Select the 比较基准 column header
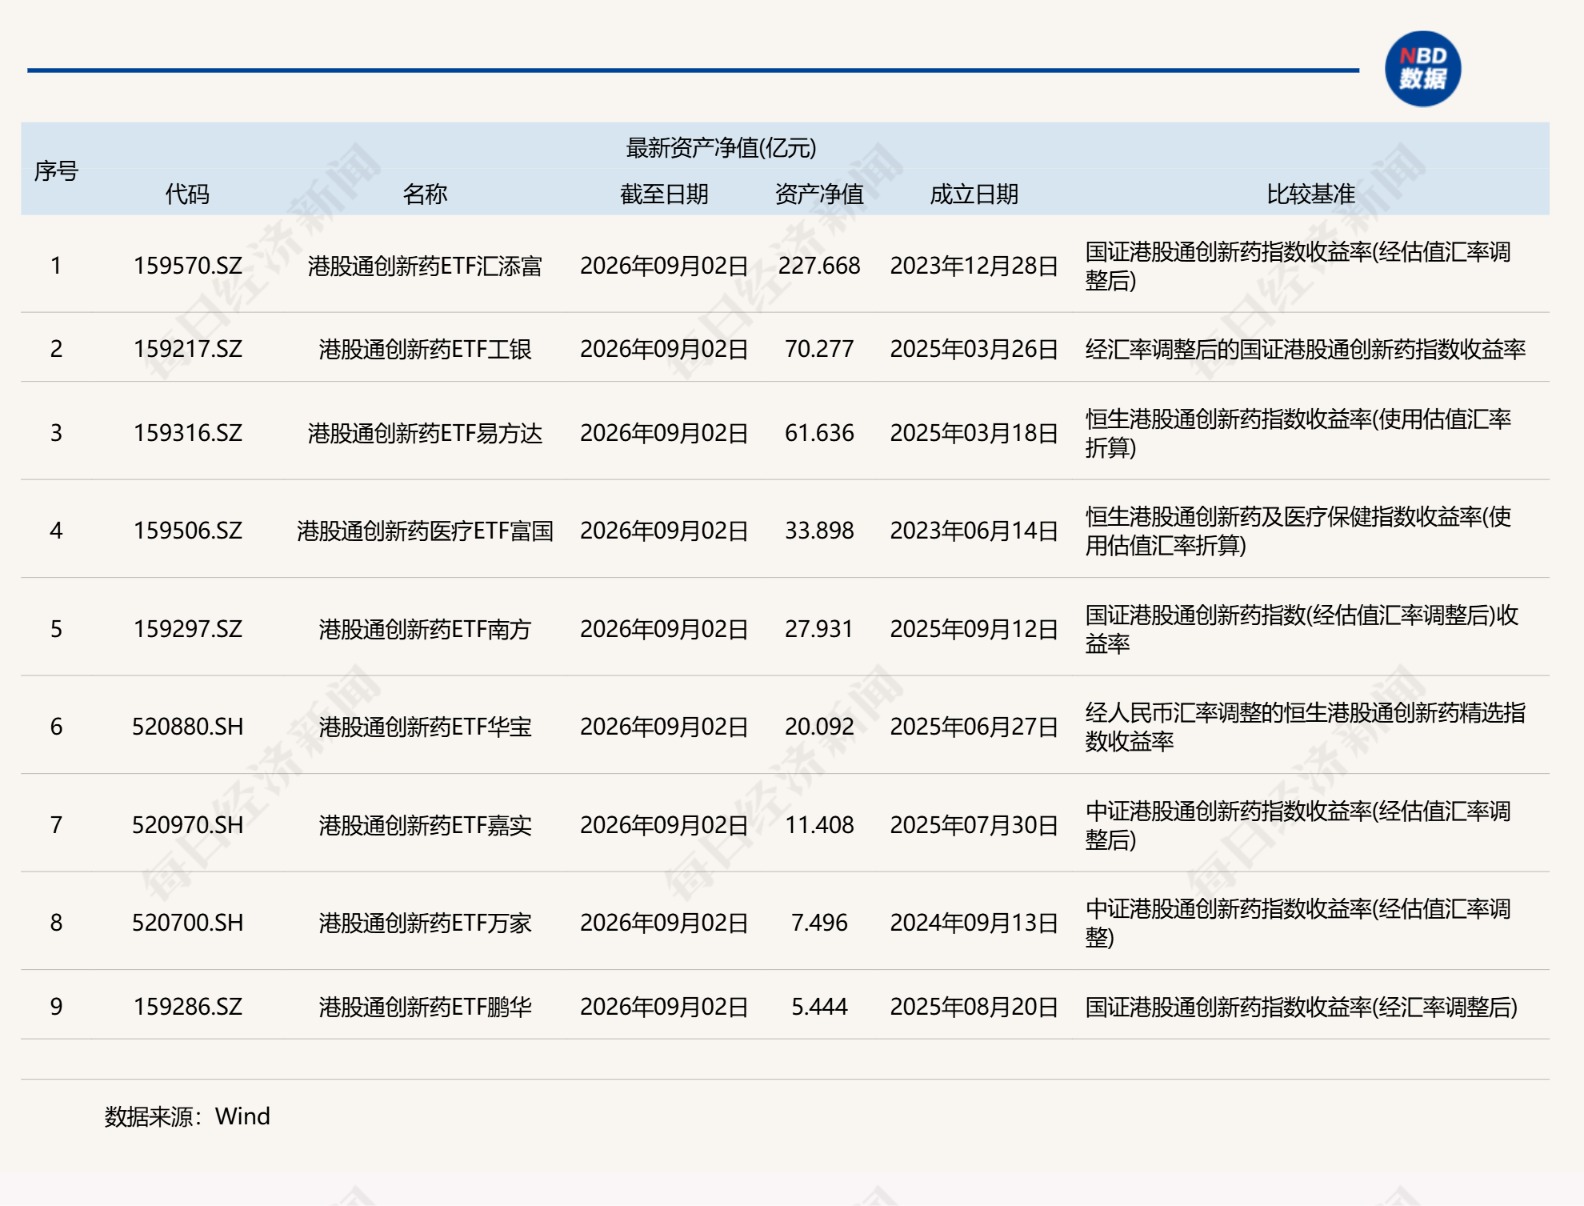Screen dimensions: 1584x1206 pos(1311,194)
